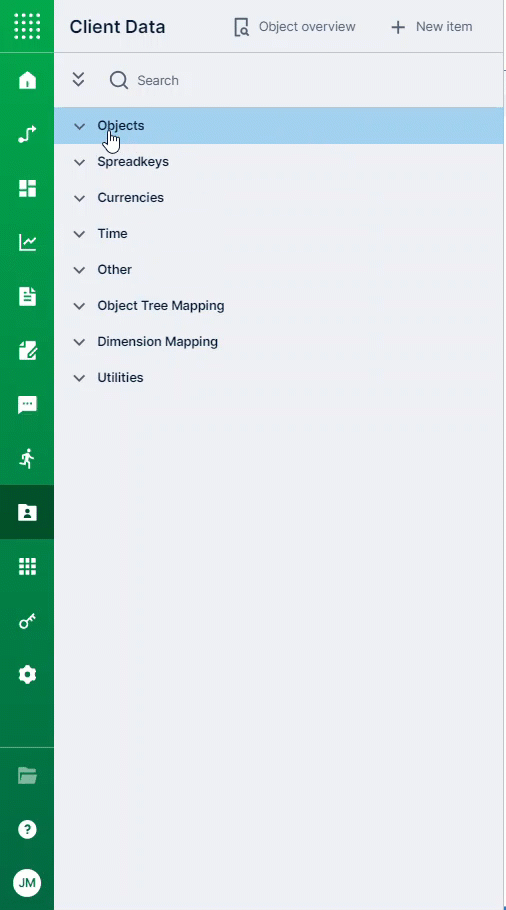The image size is (506, 910).
Task: Expand the Spreadkeys section chevron
Action: pos(79,162)
